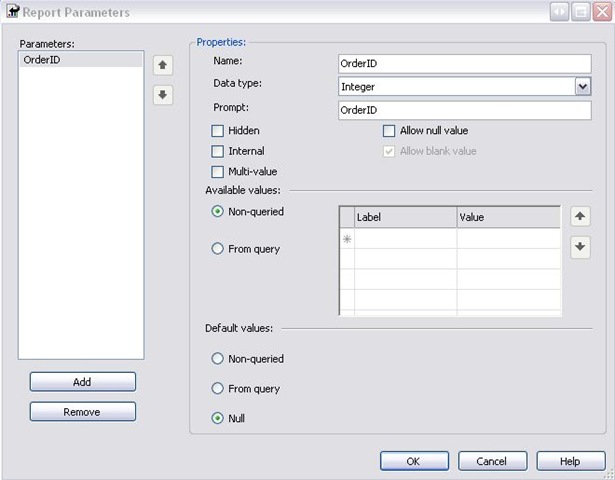Screen dimensions: 615x480
Task: Click the Report Parameters title bar icon
Action: 13,11
